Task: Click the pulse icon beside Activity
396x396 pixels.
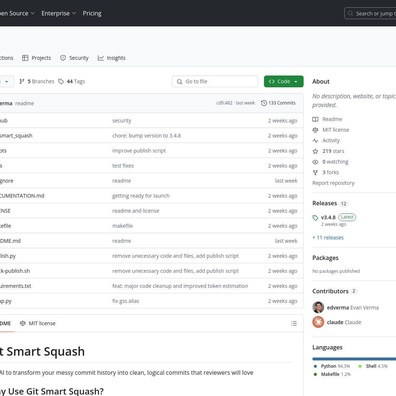Action: click(315, 140)
